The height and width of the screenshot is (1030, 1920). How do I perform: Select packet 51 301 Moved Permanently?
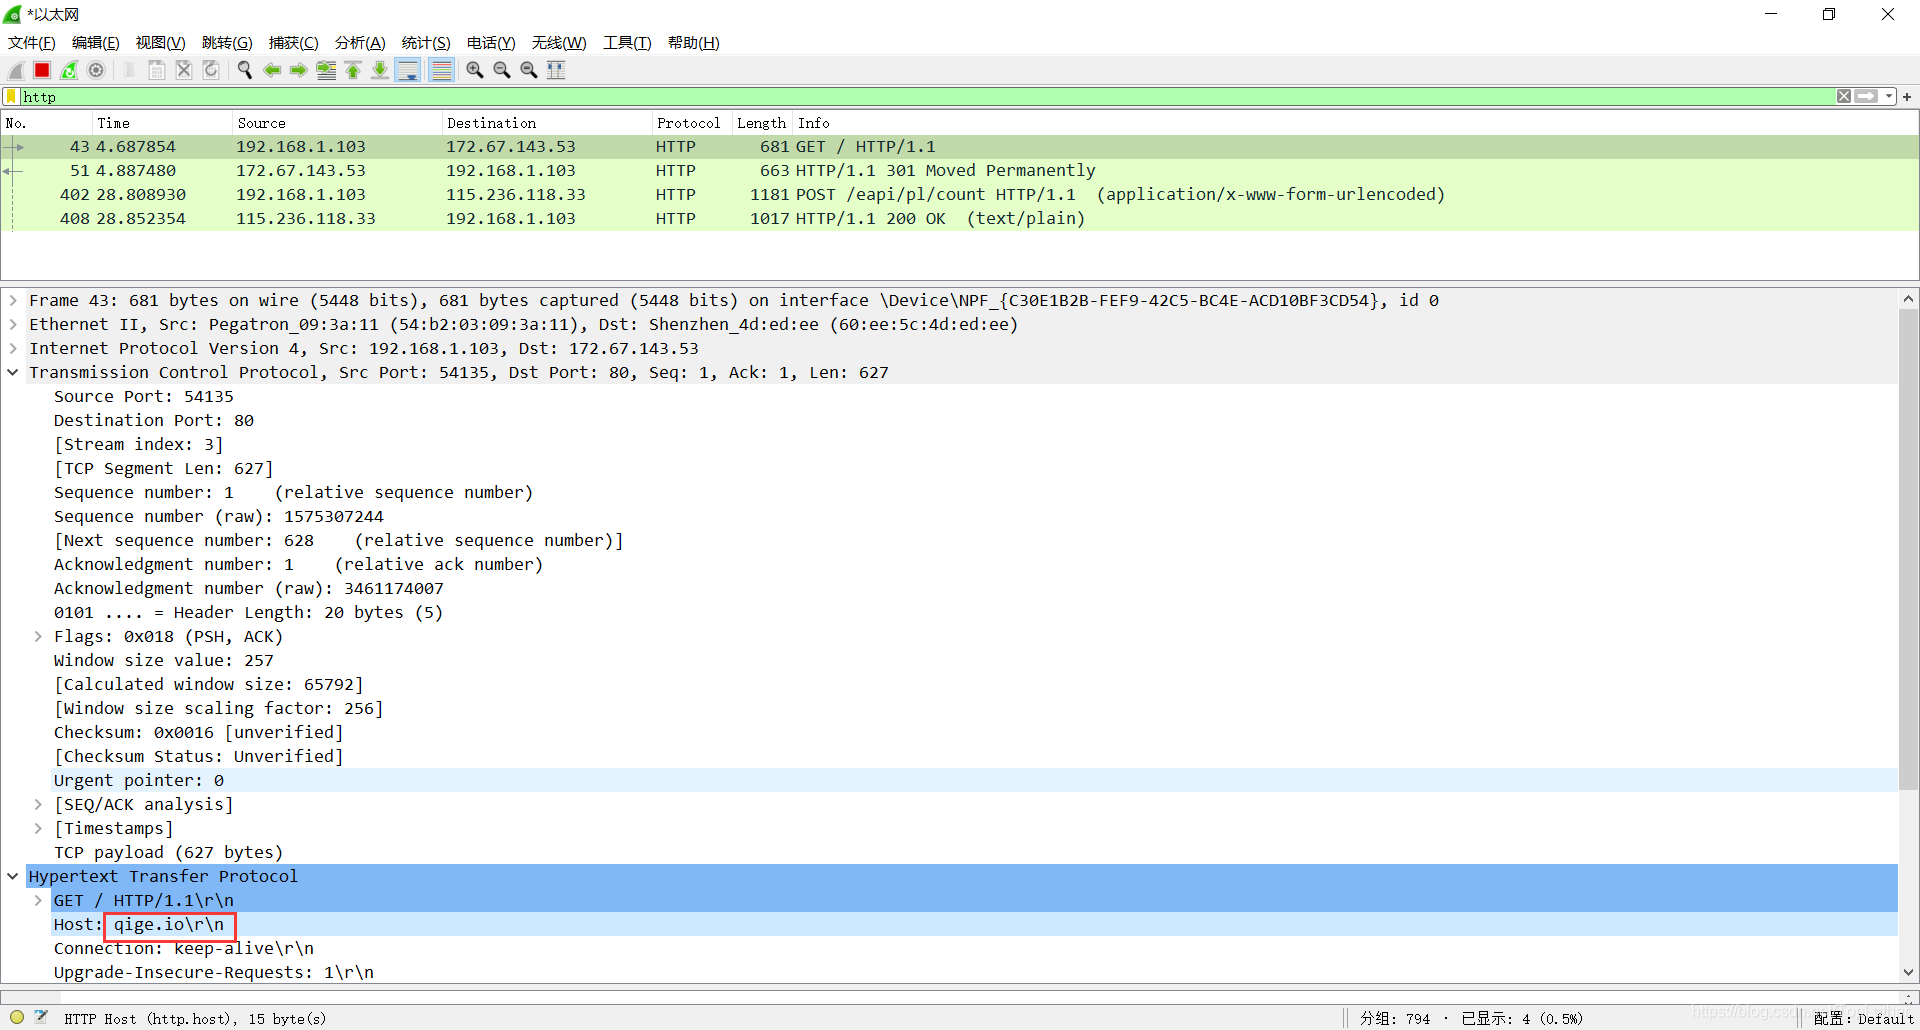[x=960, y=171]
